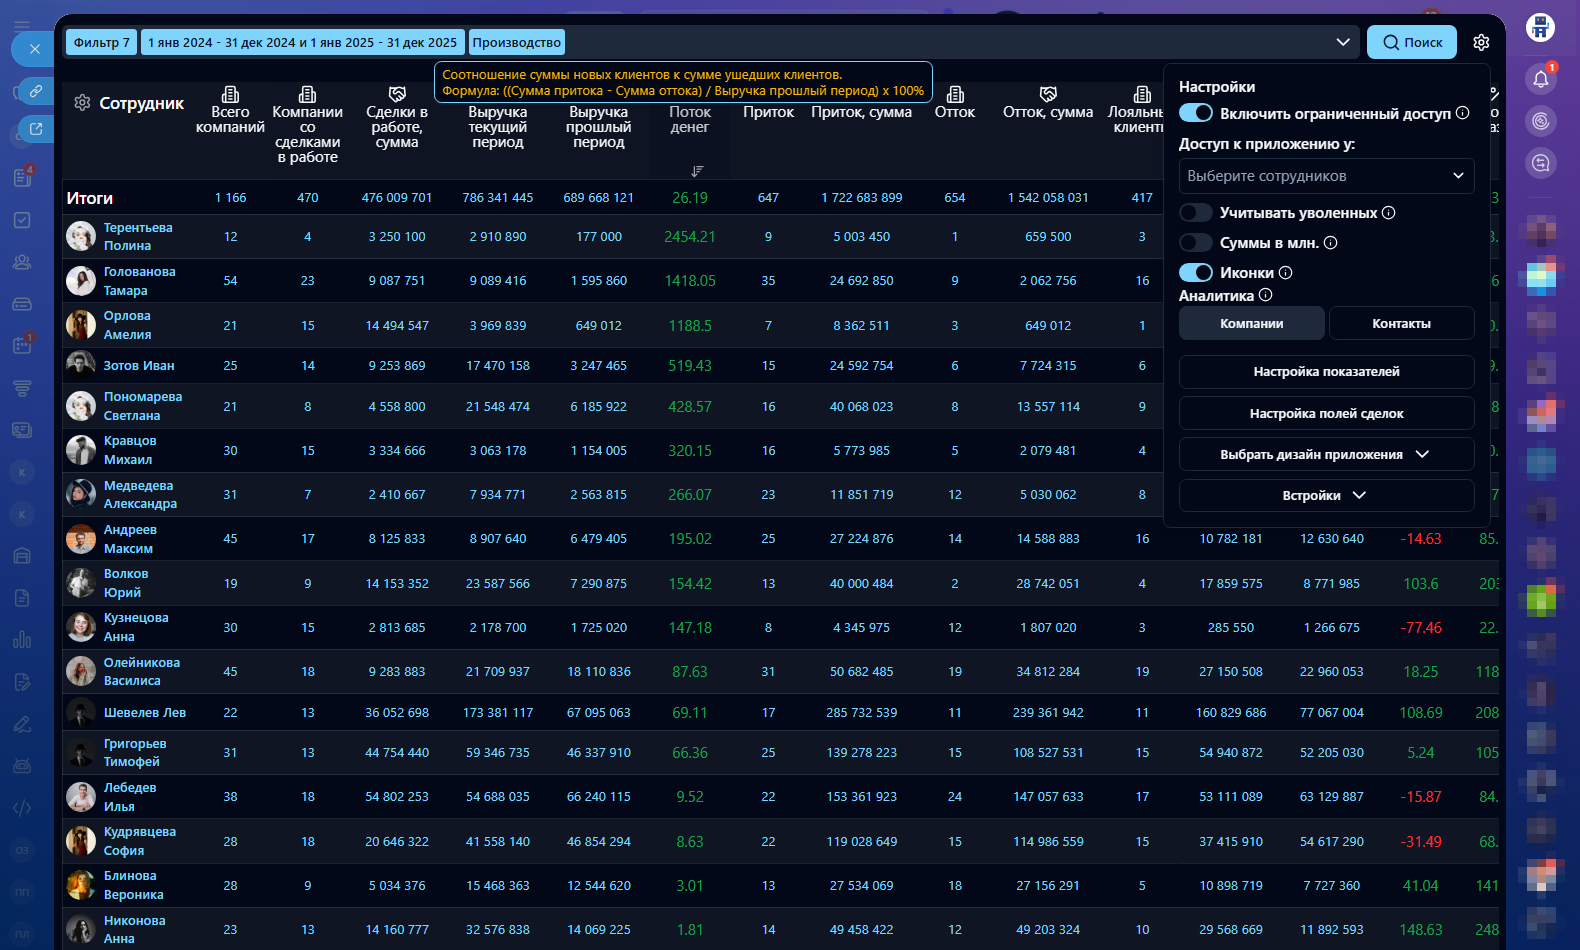Open Настройка показателей button
Viewport: 1580px width, 950px height.
coord(1326,372)
